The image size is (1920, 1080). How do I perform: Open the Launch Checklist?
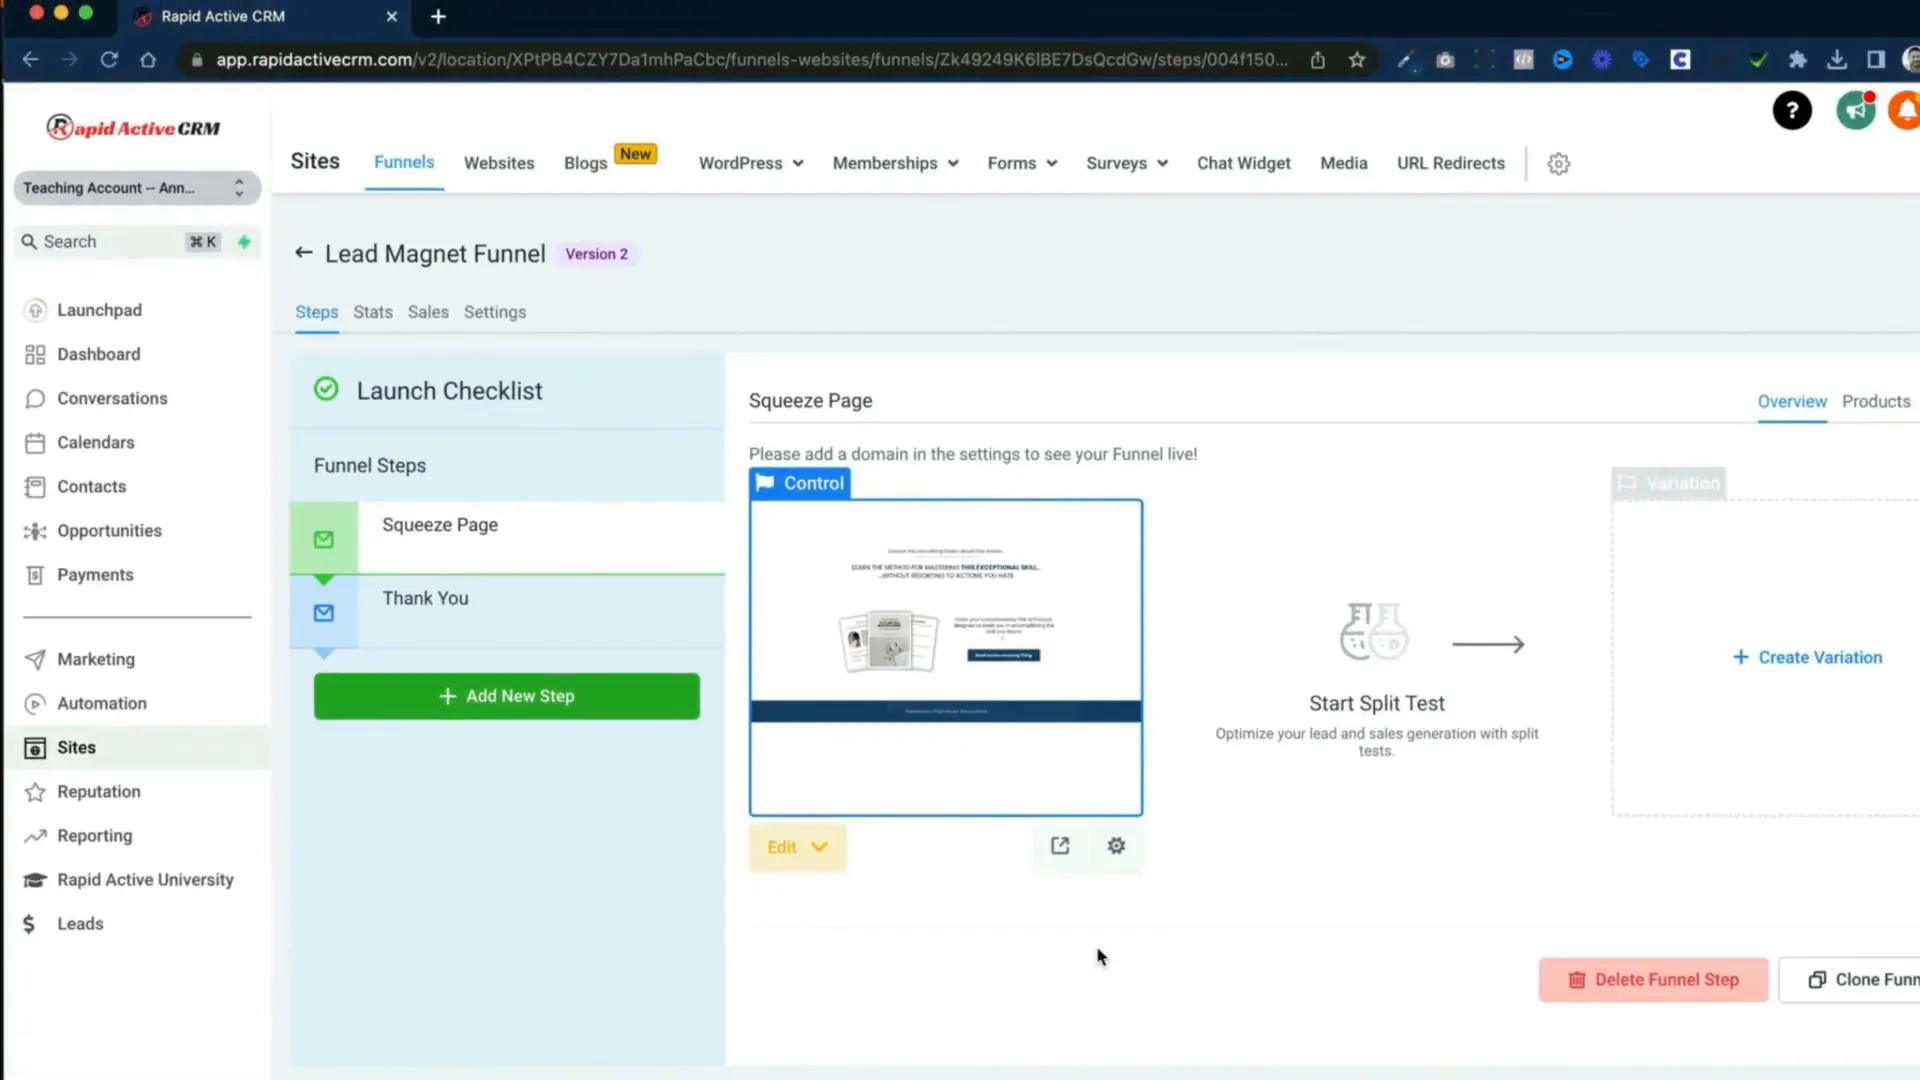tap(449, 391)
